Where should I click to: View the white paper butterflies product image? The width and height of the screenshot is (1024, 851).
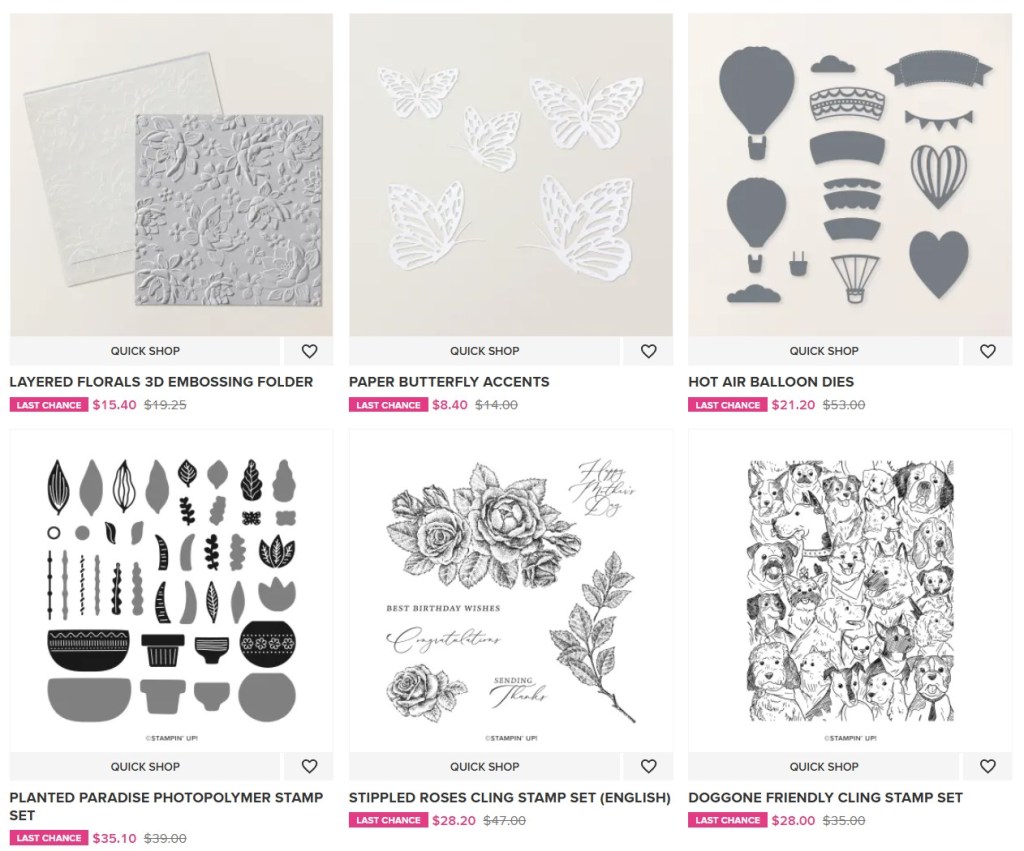(511, 175)
